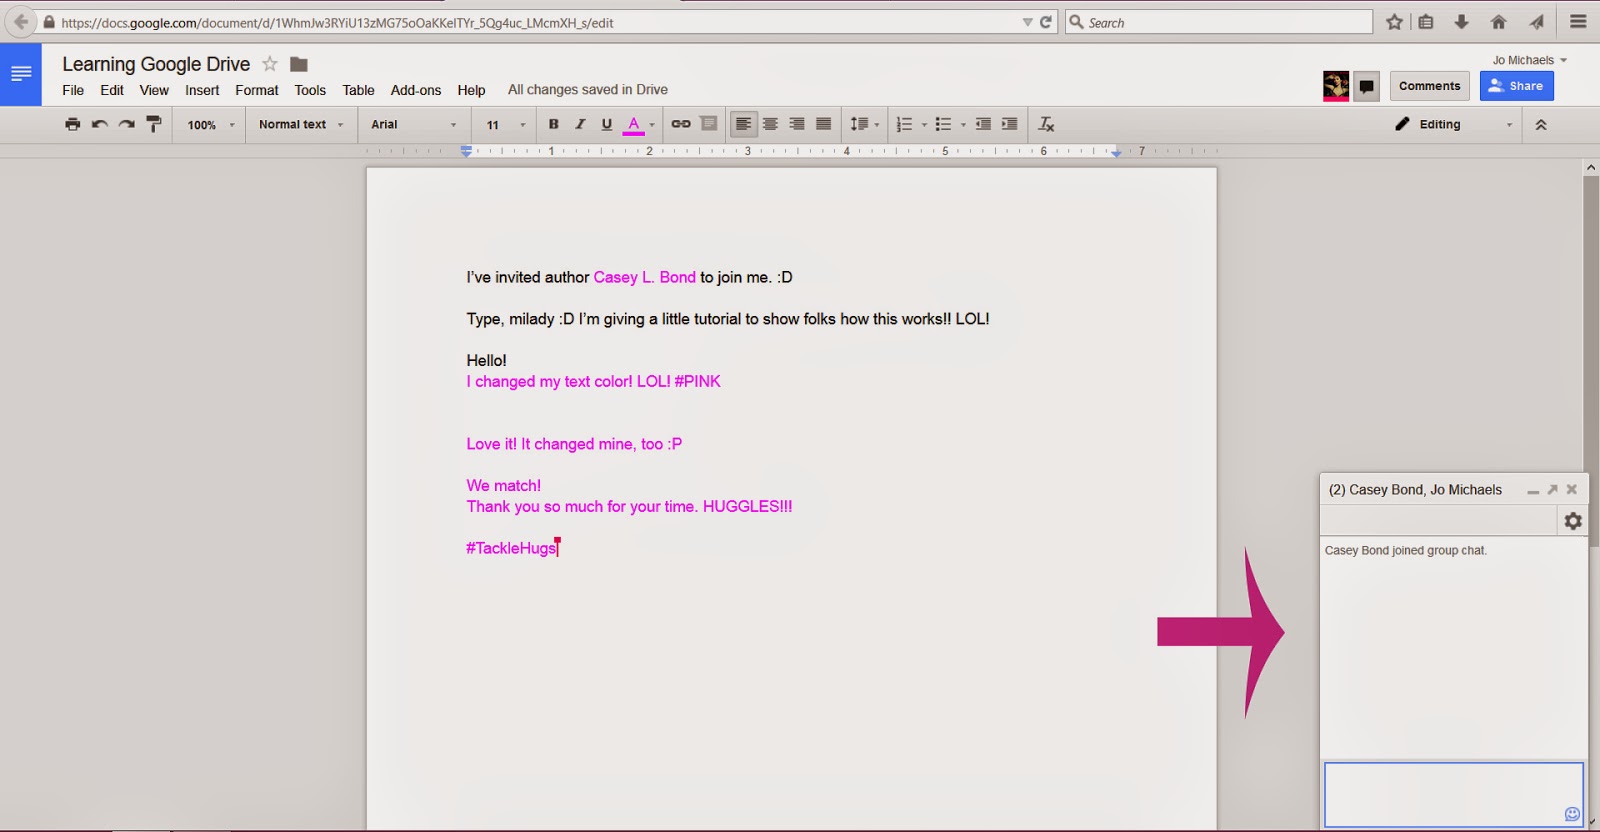Insert a numbered list
The width and height of the screenshot is (1600, 832).
coord(904,124)
